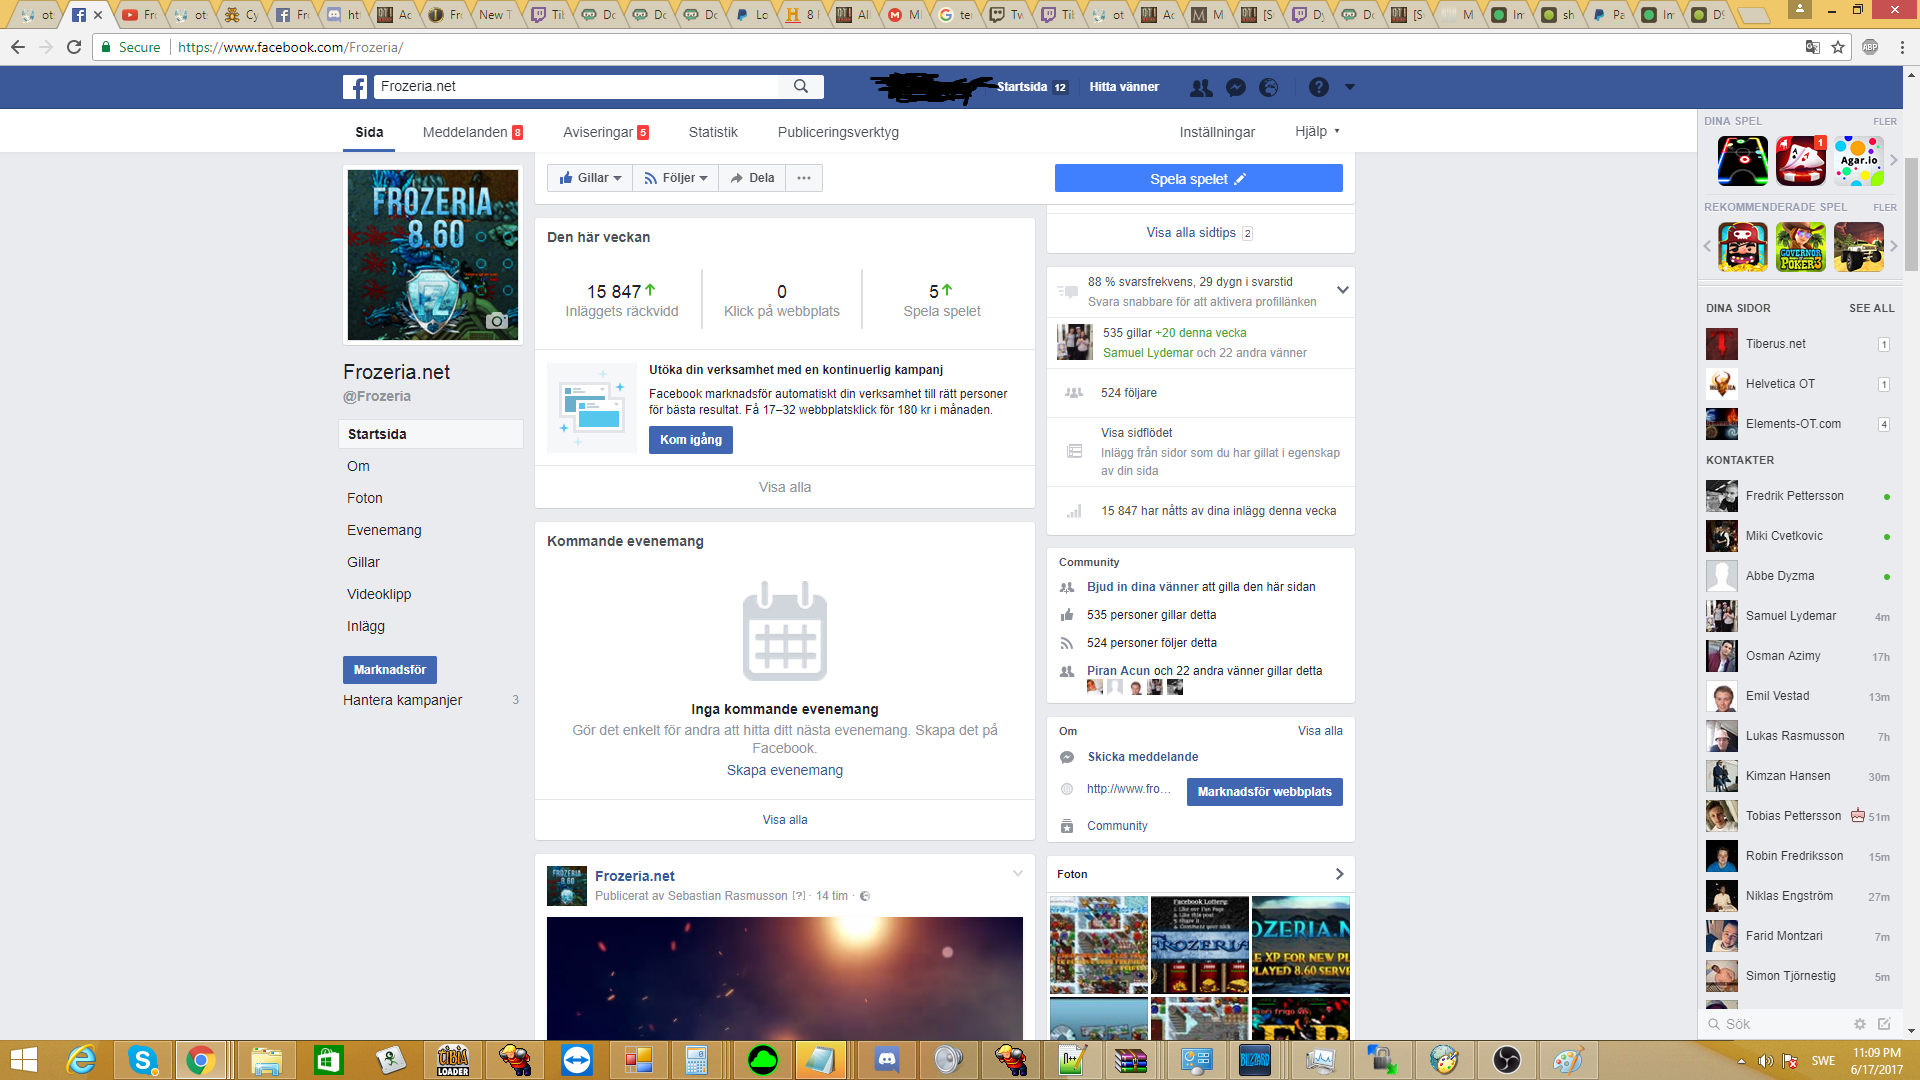Open Publiceringsverktyg tab

pyautogui.click(x=838, y=132)
